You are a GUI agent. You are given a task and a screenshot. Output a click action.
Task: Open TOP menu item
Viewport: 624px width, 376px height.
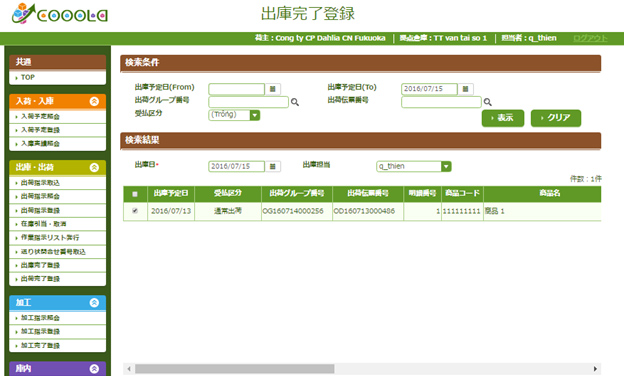pos(58,78)
